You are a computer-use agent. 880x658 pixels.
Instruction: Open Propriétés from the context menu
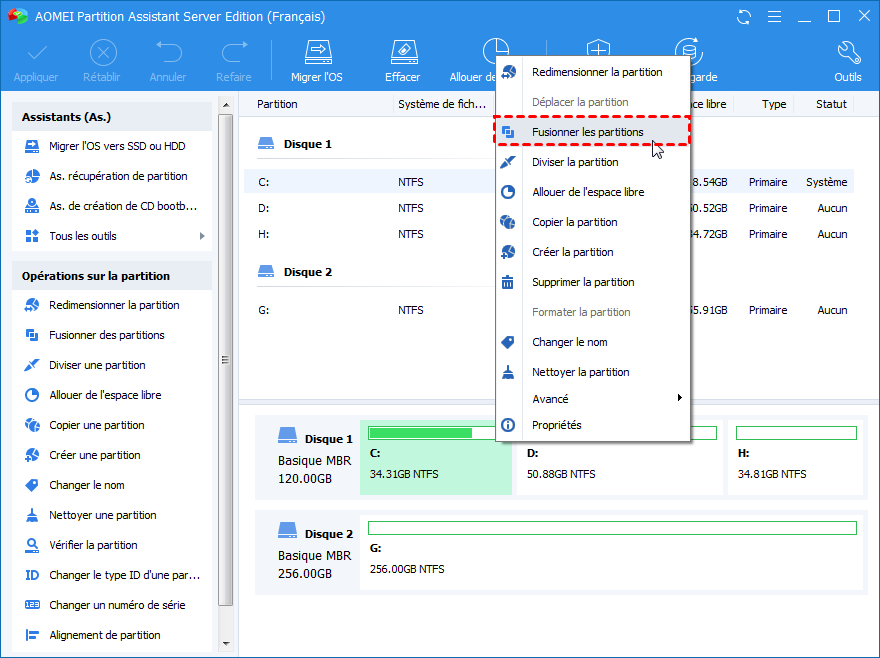pos(593,425)
